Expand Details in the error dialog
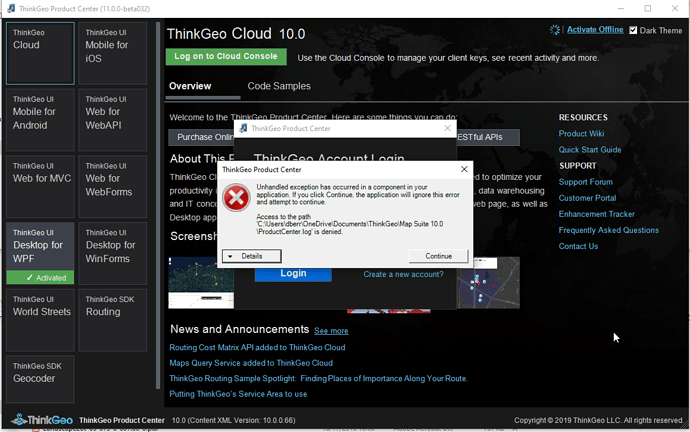The width and height of the screenshot is (690, 432). point(252,256)
